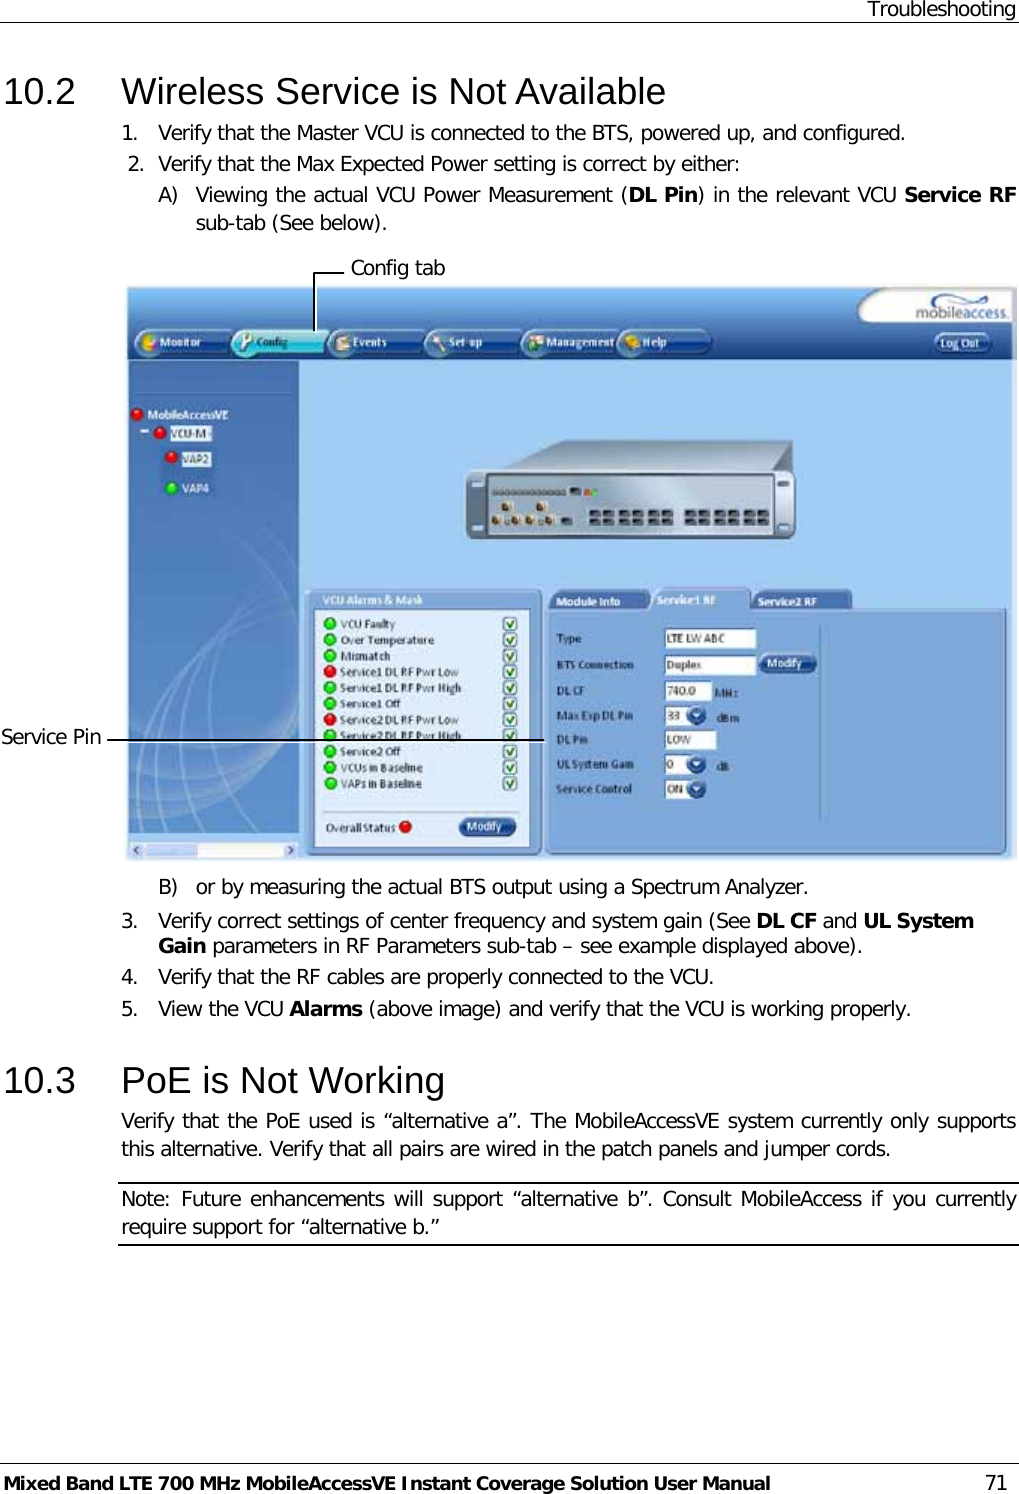1019x1494 pixels.
Task: Click the Service Control label
Action: (x=594, y=789)
